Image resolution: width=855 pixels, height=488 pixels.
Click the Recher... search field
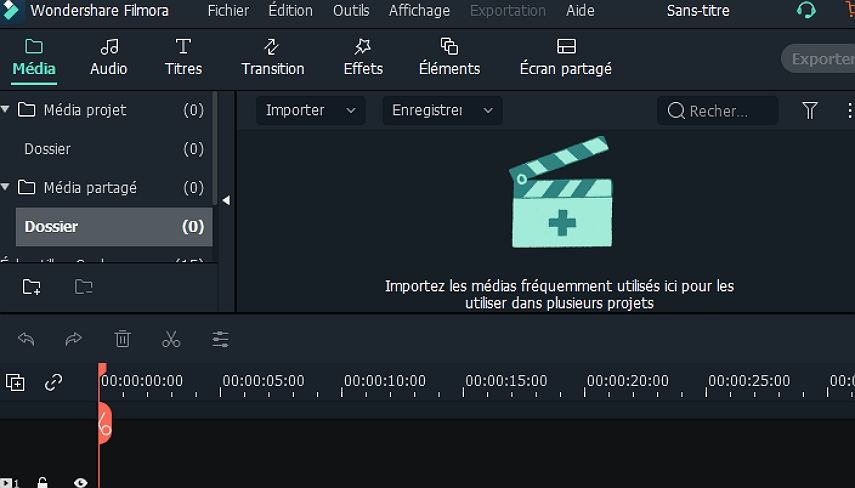point(718,111)
